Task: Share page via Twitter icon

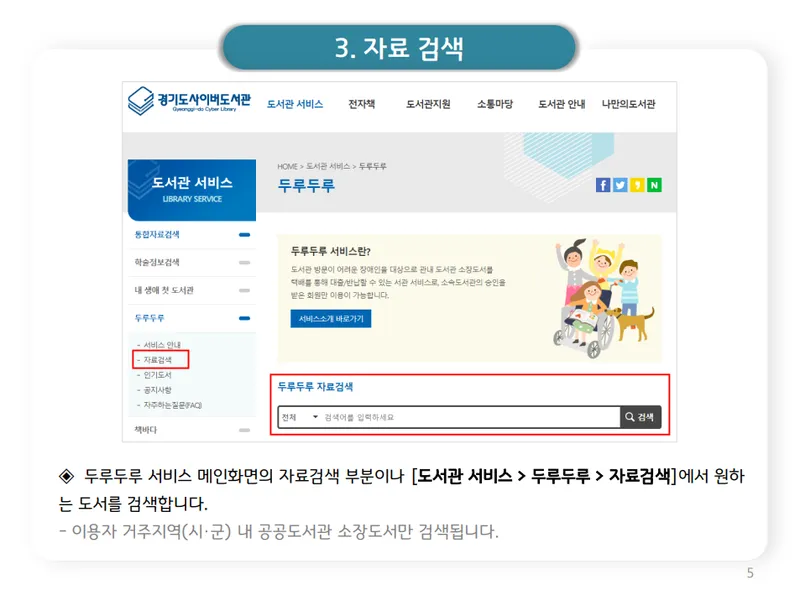Action: tap(620, 185)
